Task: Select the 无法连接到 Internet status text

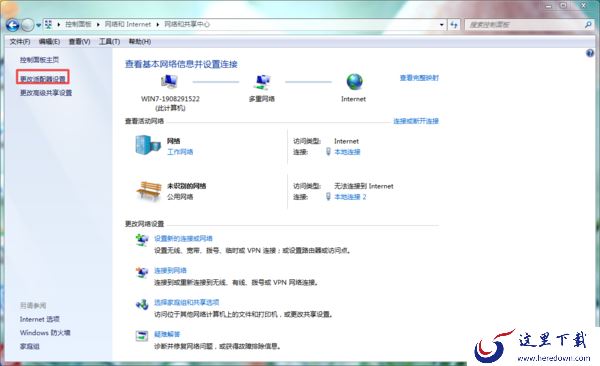Action: pos(364,186)
